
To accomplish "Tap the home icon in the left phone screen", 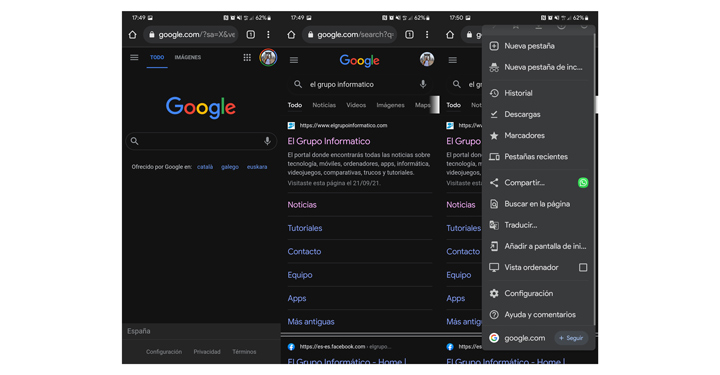I will point(132,35).
